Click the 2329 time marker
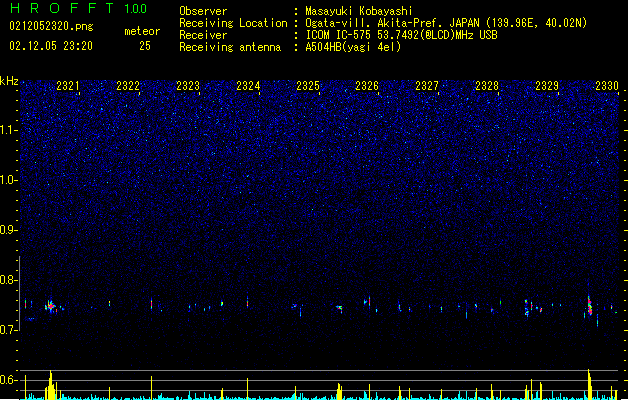Image resolution: width=629 pixels, height=400 pixels. 547,86
